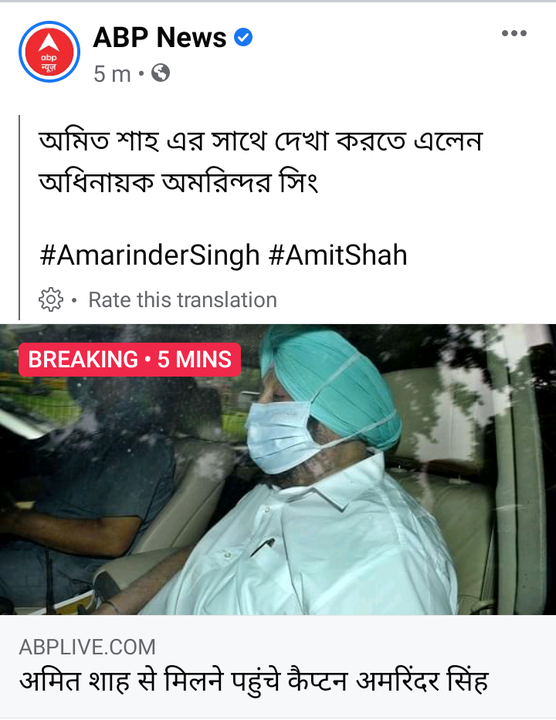This screenshot has width=556, height=720.
Task: Click Rate this translation link
Action: click(183, 300)
